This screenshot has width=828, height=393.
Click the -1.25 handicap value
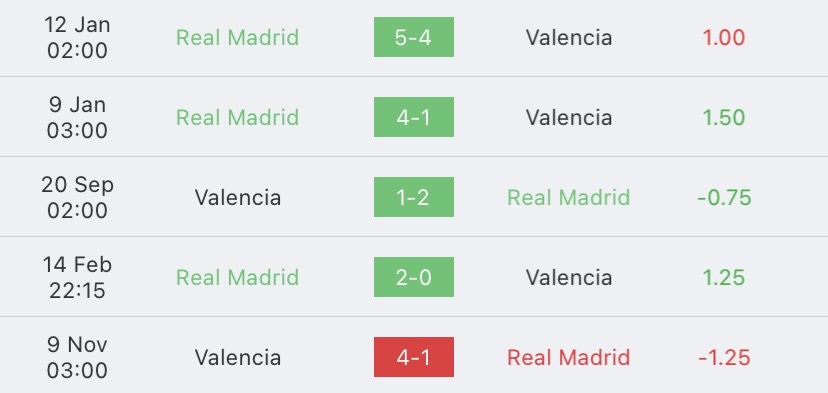pos(724,358)
